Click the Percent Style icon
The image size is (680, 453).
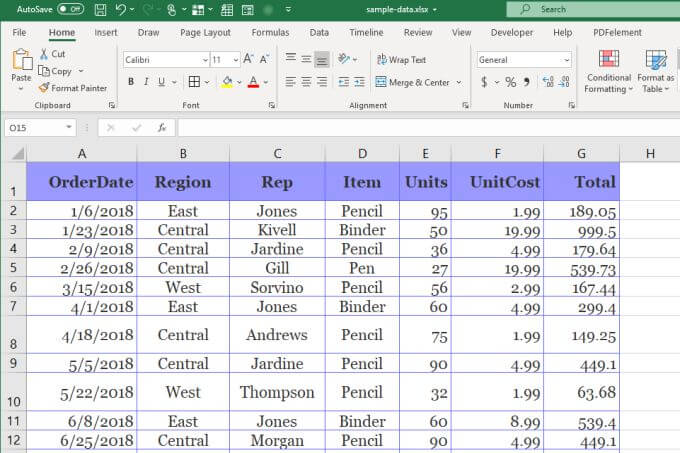coord(510,82)
